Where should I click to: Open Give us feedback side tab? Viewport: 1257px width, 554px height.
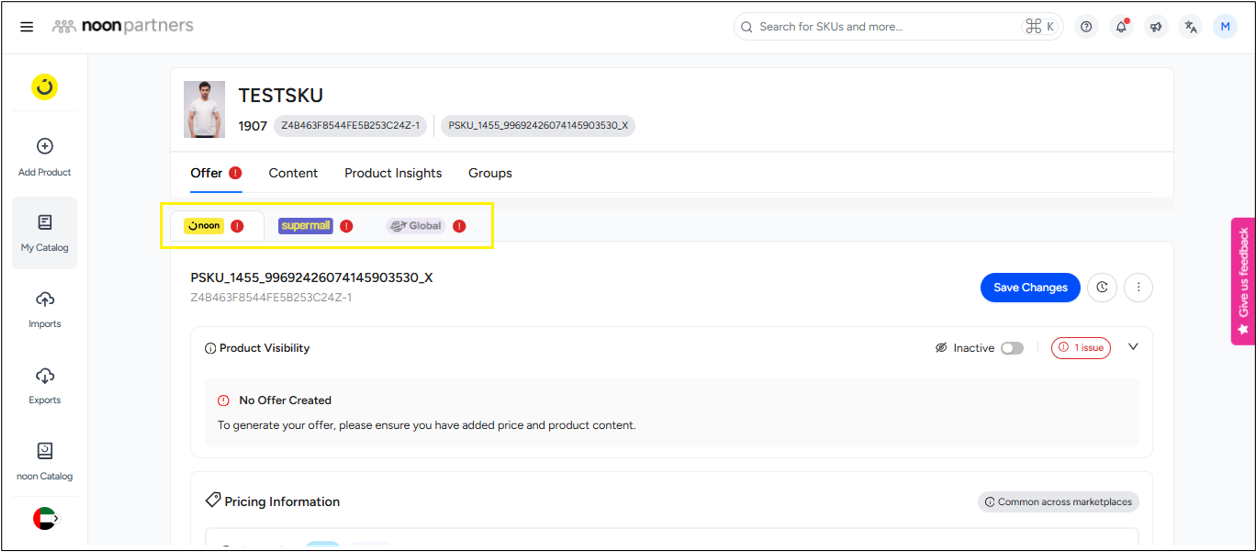(1243, 281)
